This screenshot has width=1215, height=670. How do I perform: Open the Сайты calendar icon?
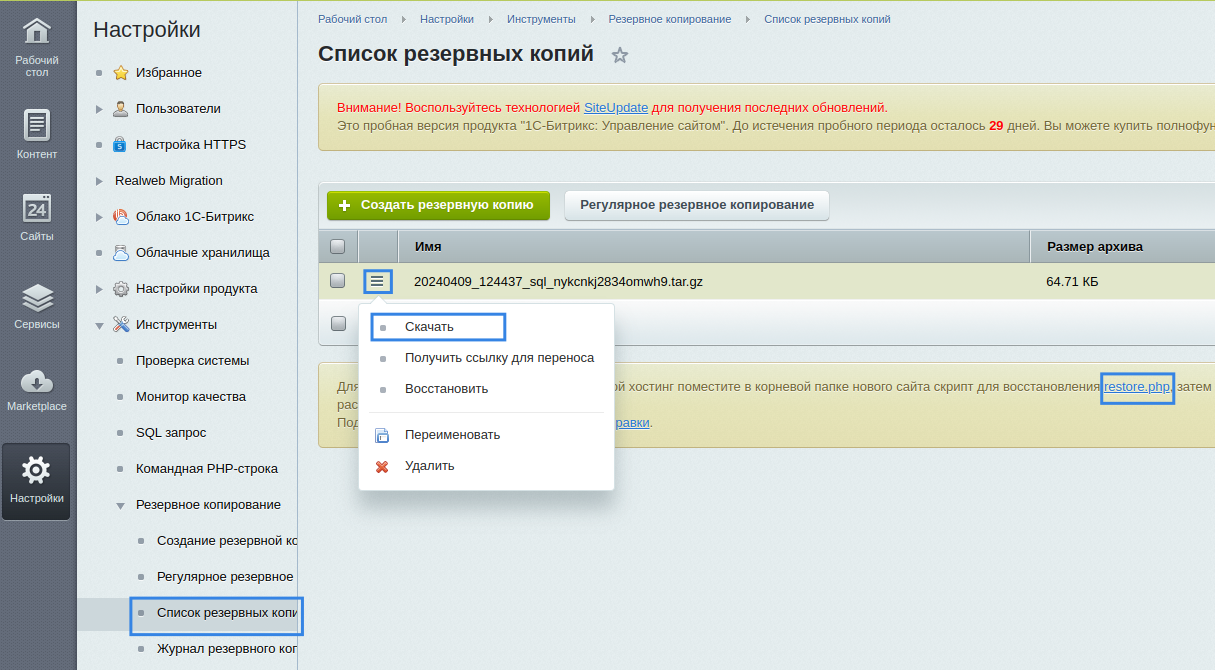click(x=37, y=208)
